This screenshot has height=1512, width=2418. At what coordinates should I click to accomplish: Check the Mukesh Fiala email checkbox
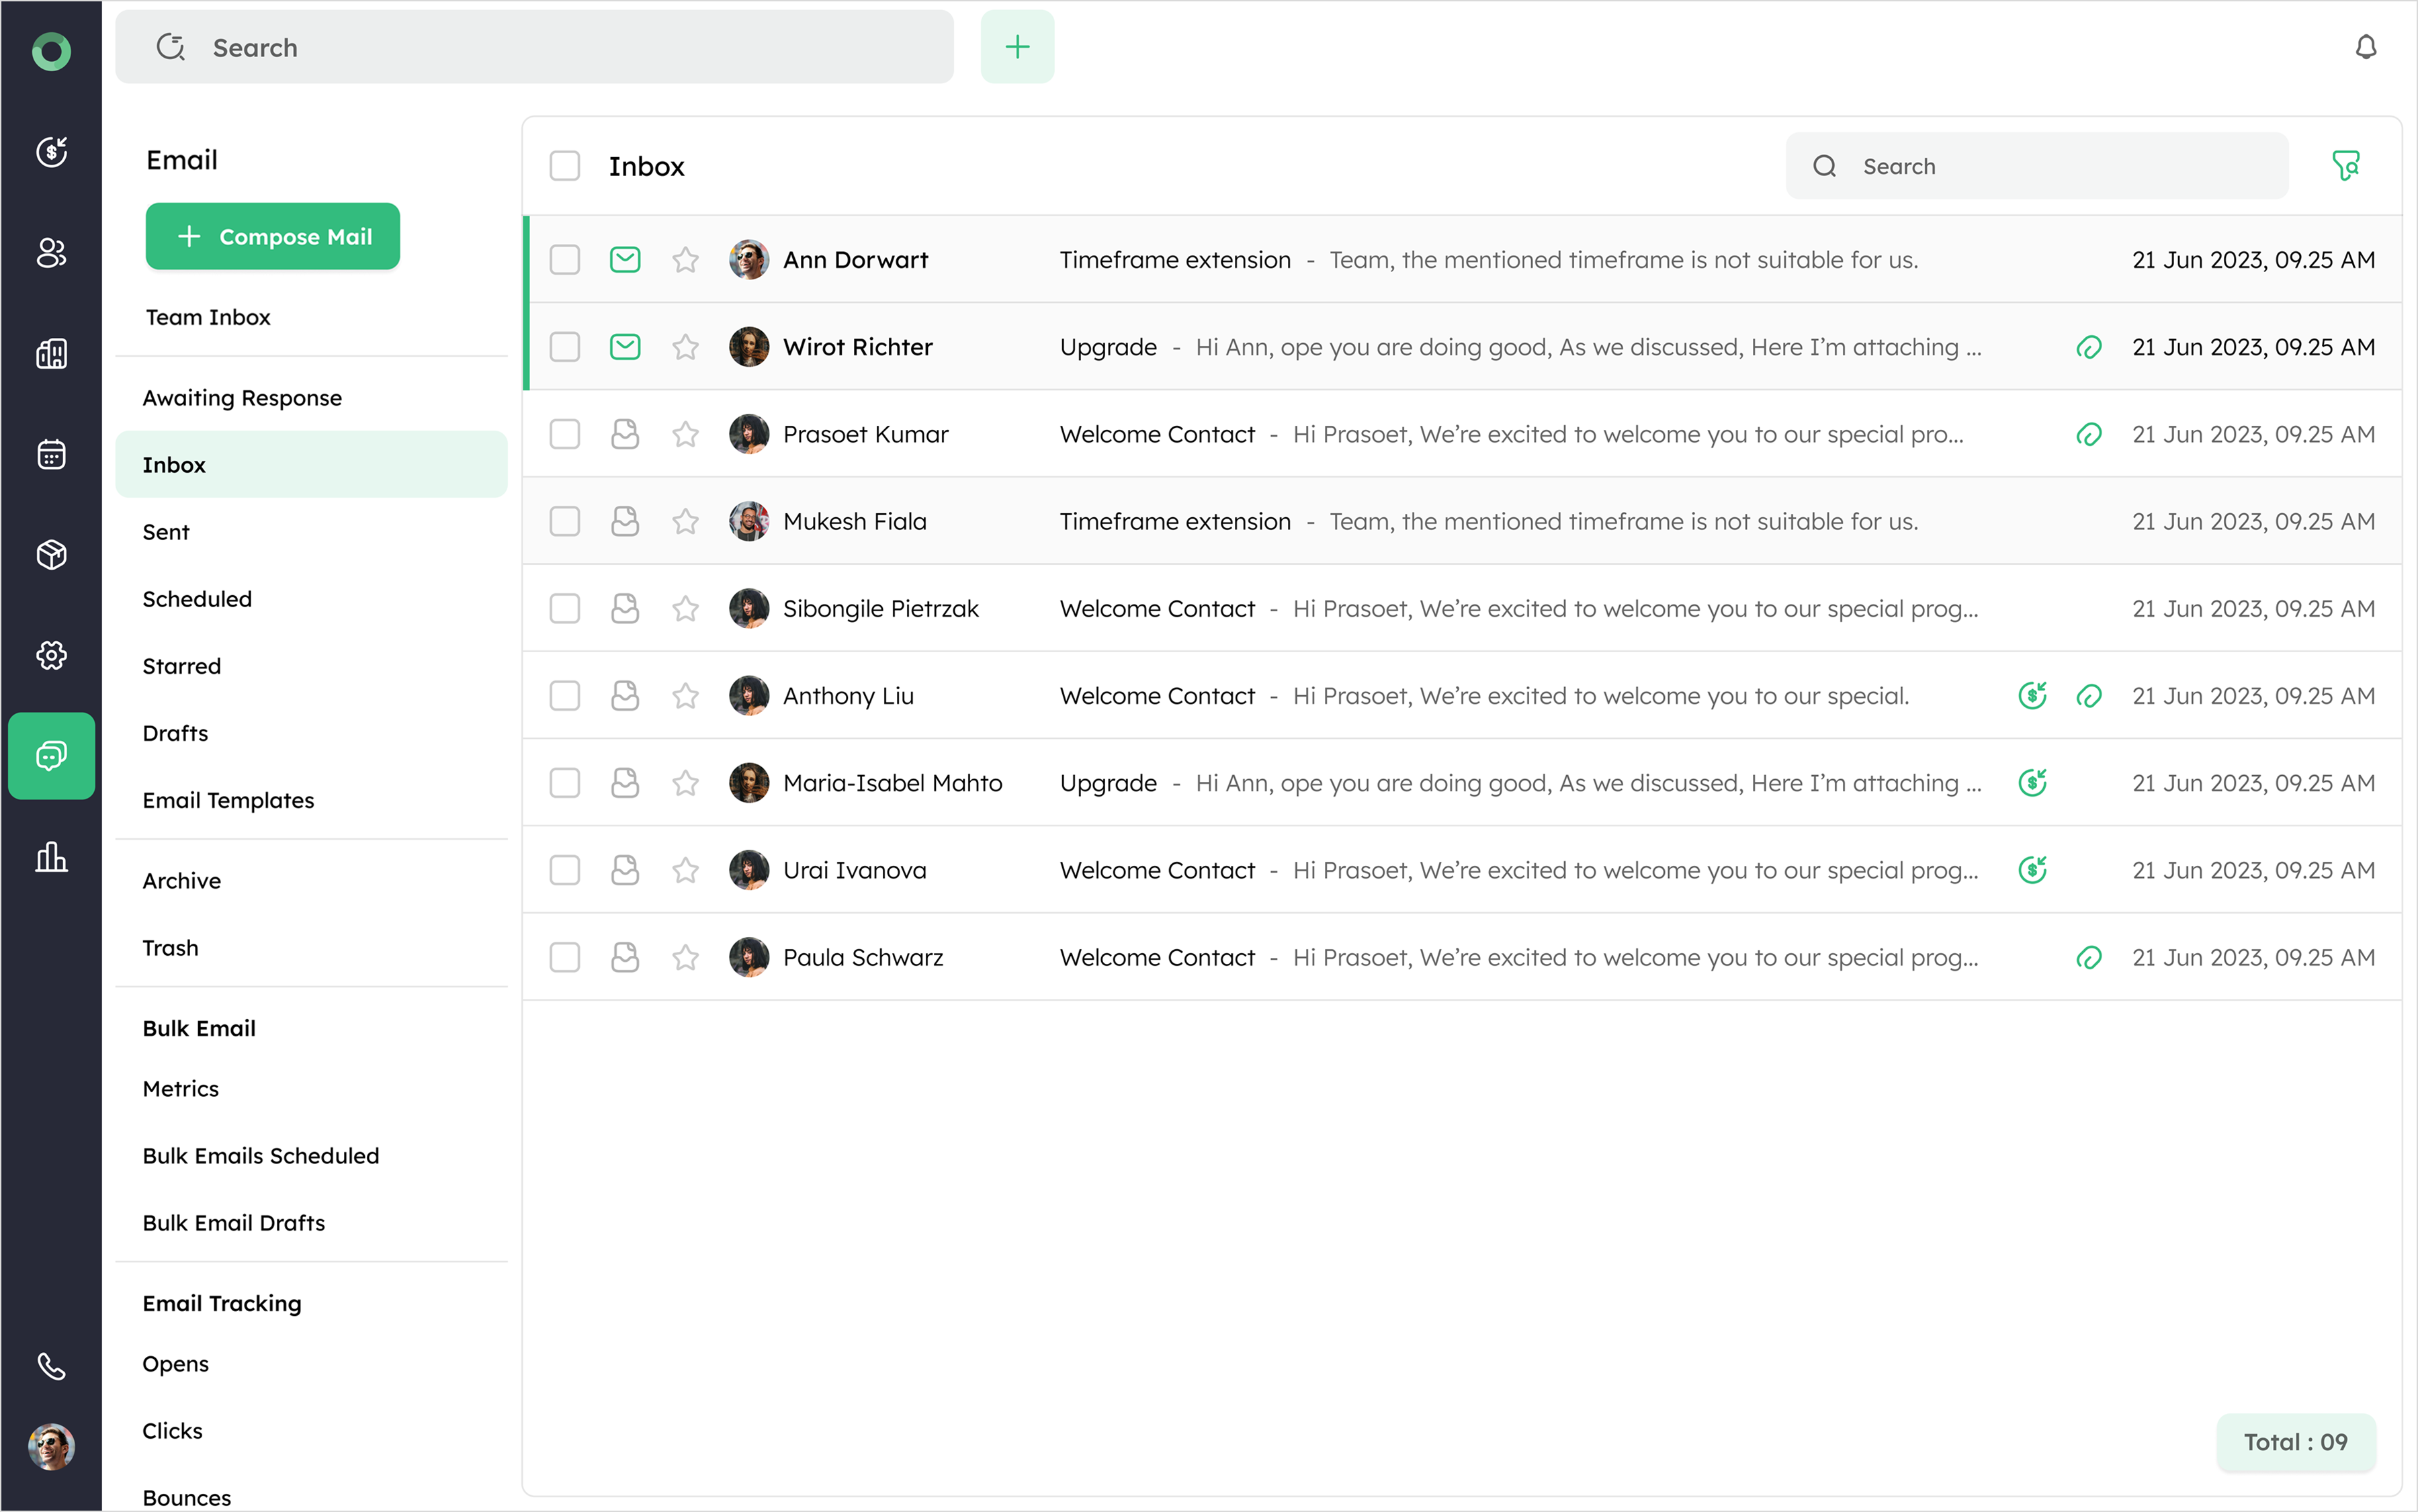(565, 521)
